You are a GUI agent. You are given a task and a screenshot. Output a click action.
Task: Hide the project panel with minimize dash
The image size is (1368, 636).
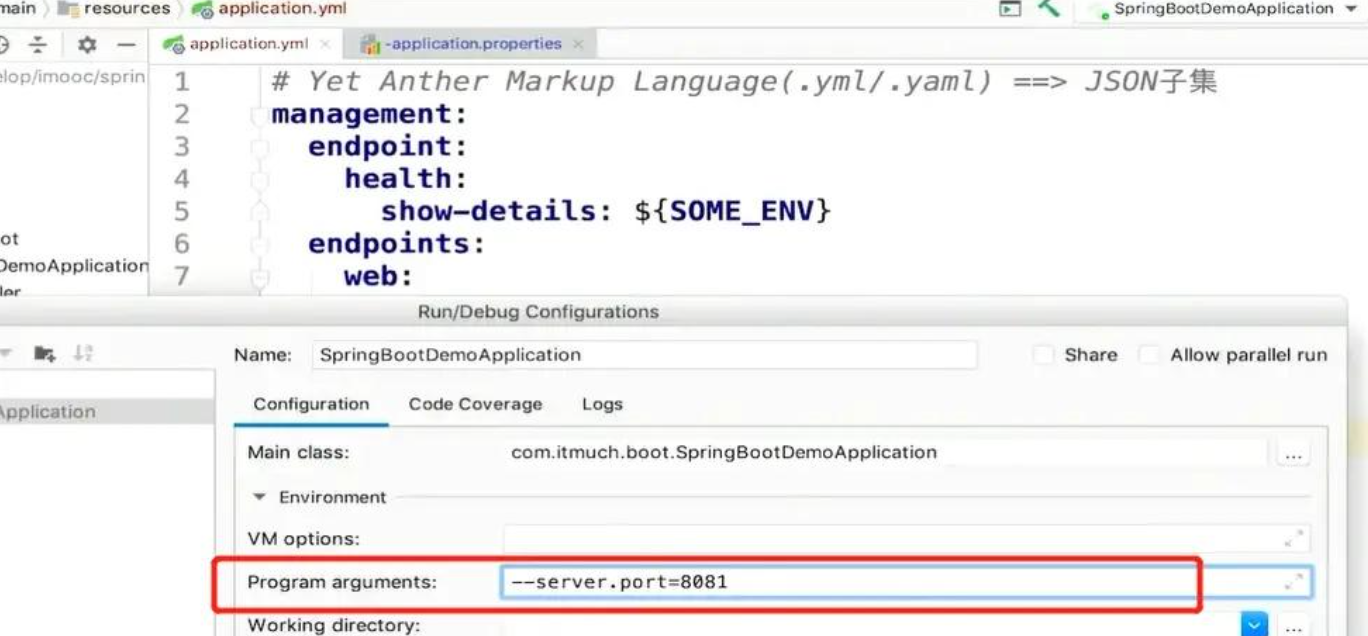click(x=126, y=45)
